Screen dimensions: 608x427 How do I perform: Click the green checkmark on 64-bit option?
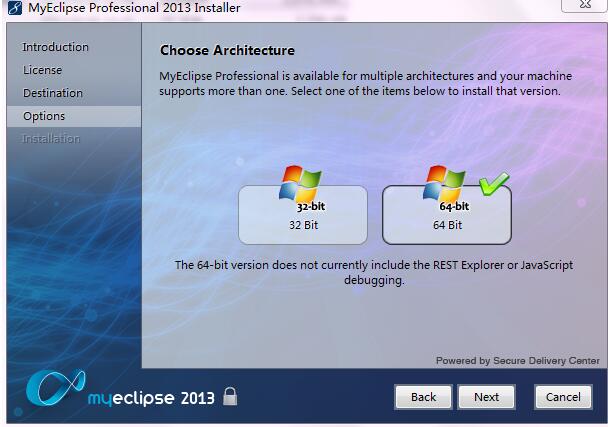(494, 183)
